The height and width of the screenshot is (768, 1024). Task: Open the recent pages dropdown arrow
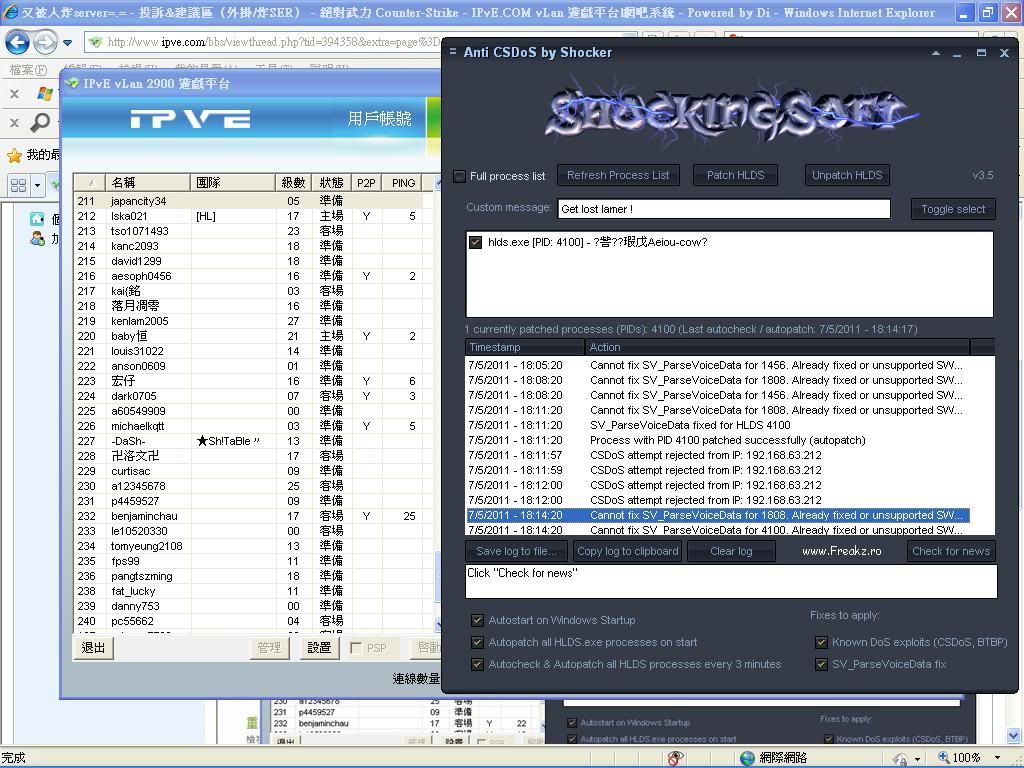click(67, 43)
